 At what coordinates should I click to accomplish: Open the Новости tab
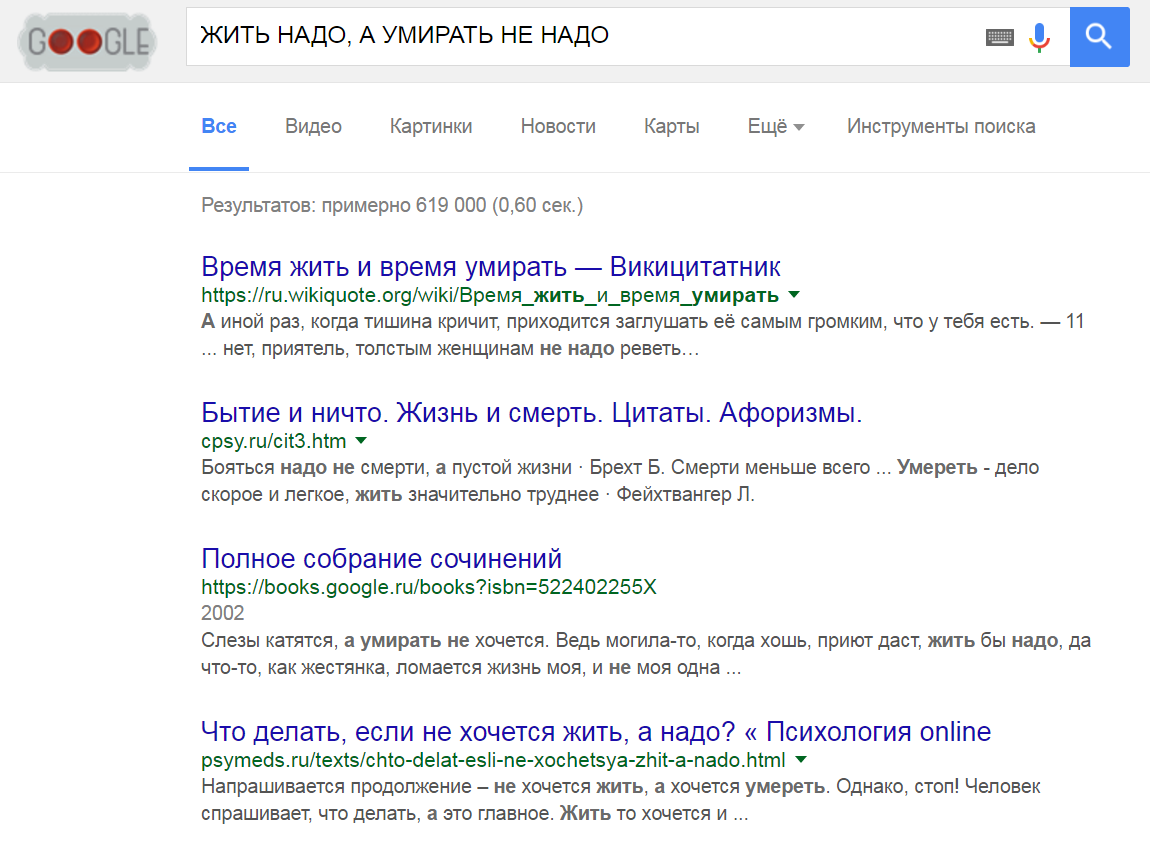(x=558, y=126)
